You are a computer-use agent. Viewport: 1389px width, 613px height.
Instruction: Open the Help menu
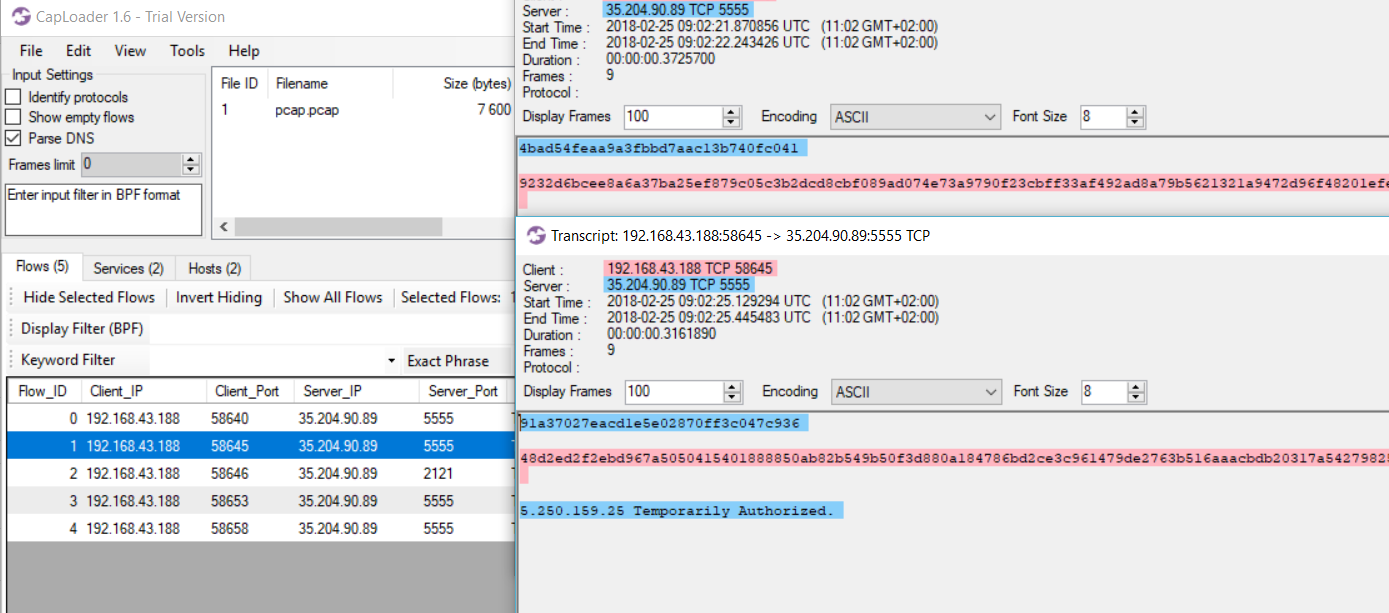click(x=244, y=51)
